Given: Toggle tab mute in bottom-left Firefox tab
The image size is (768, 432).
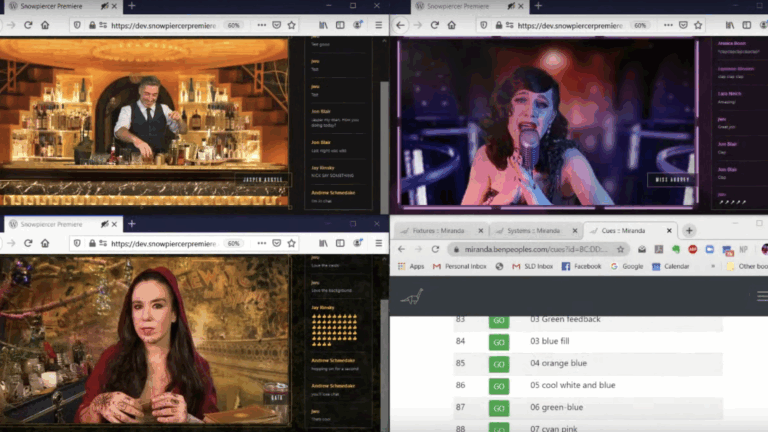Looking at the screenshot, I should coord(104,224).
